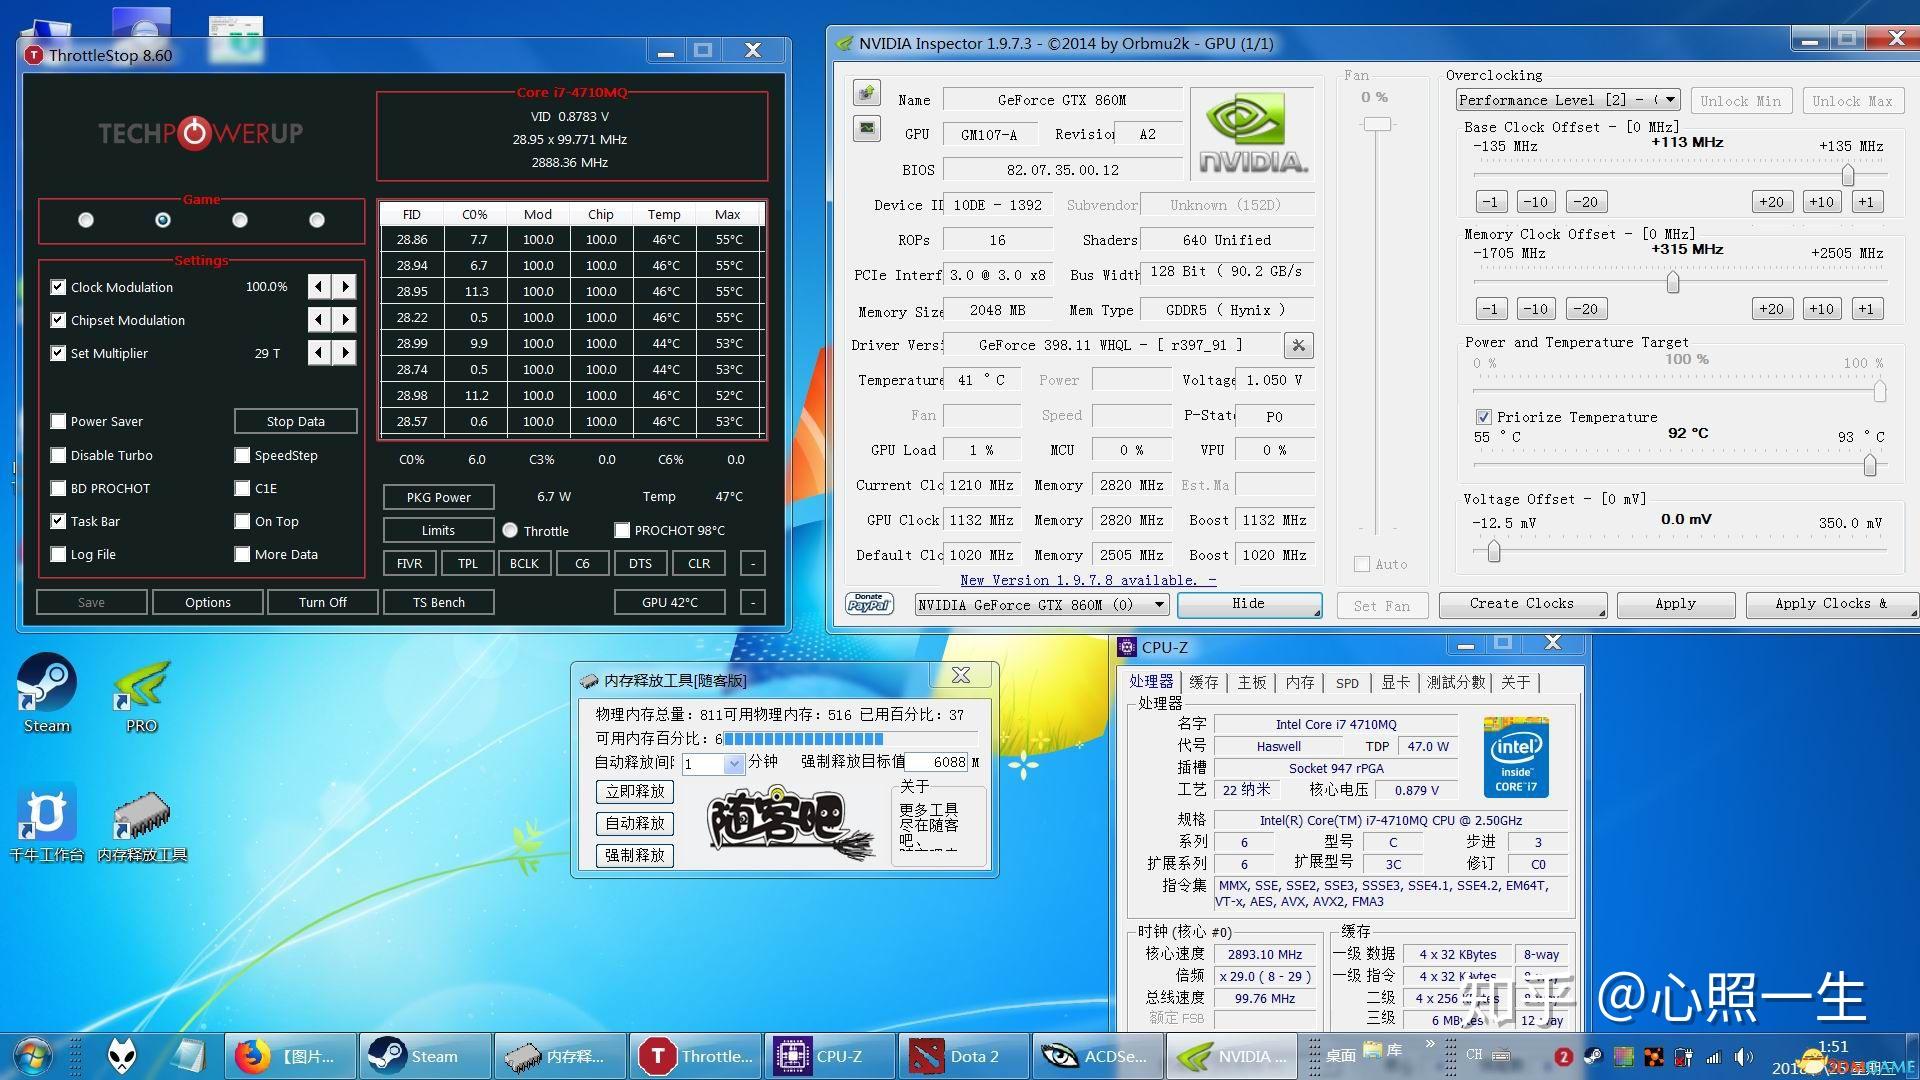Toggle the Priorize Temperature checkbox
Image resolution: width=1920 pixels, height=1080 pixels.
point(1484,417)
